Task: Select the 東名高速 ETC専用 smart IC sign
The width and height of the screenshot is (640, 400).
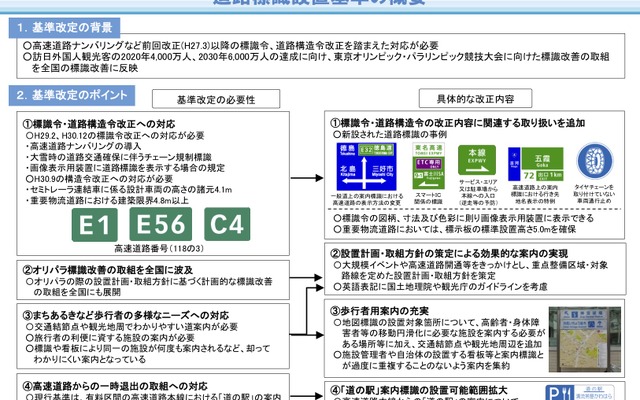Action: (x=429, y=166)
